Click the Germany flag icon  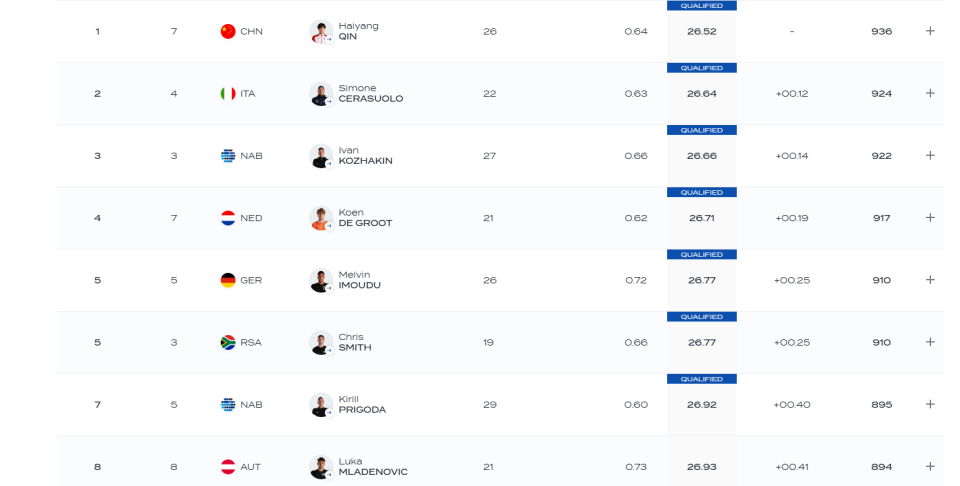coord(228,280)
